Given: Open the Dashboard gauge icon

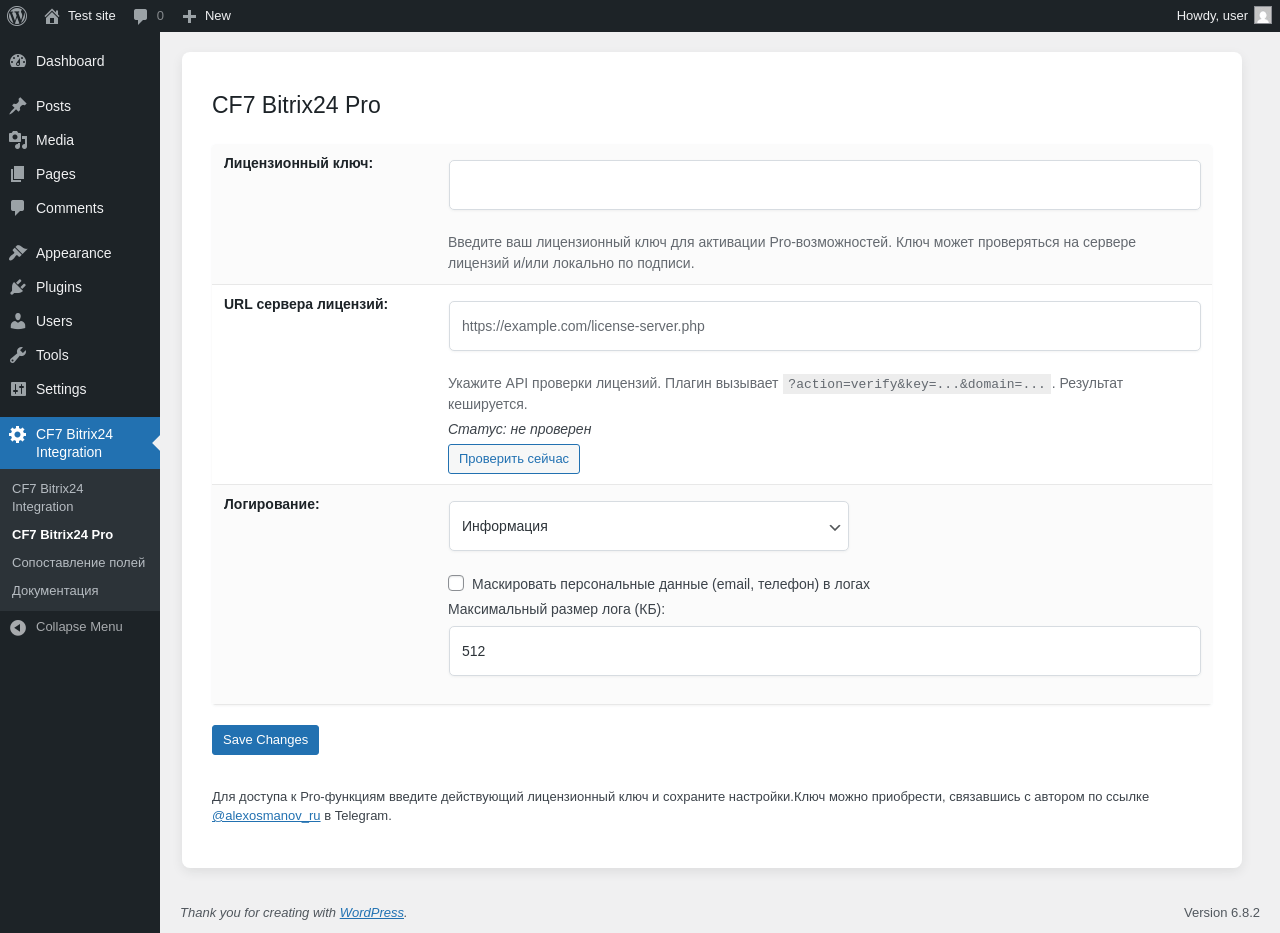Looking at the screenshot, I should [x=18, y=61].
